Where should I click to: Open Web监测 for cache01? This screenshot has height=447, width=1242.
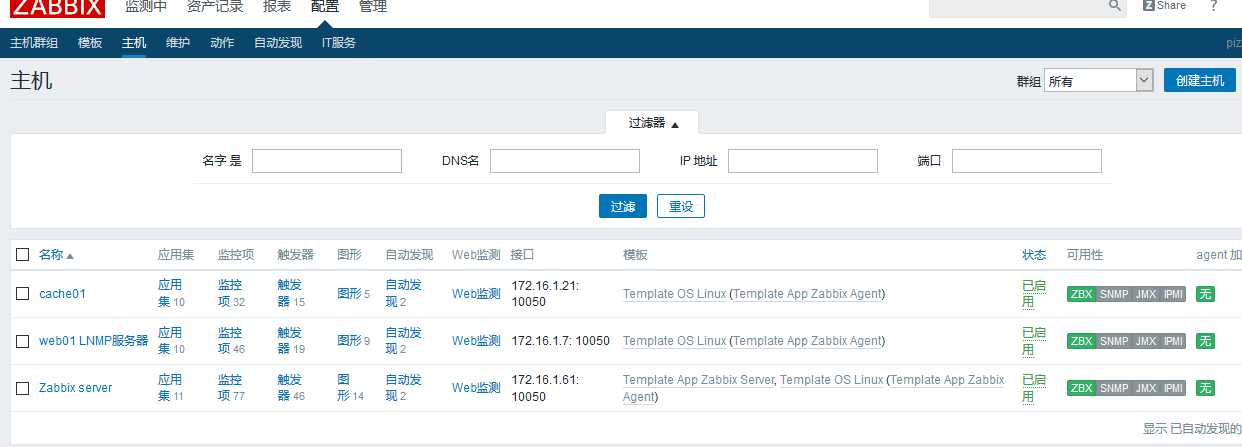[x=476, y=294]
